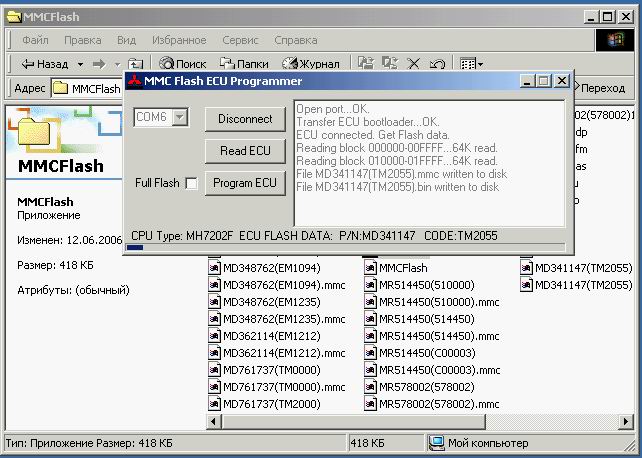Open the Файл menu
The height and width of the screenshot is (458, 642).
coord(35,40)
